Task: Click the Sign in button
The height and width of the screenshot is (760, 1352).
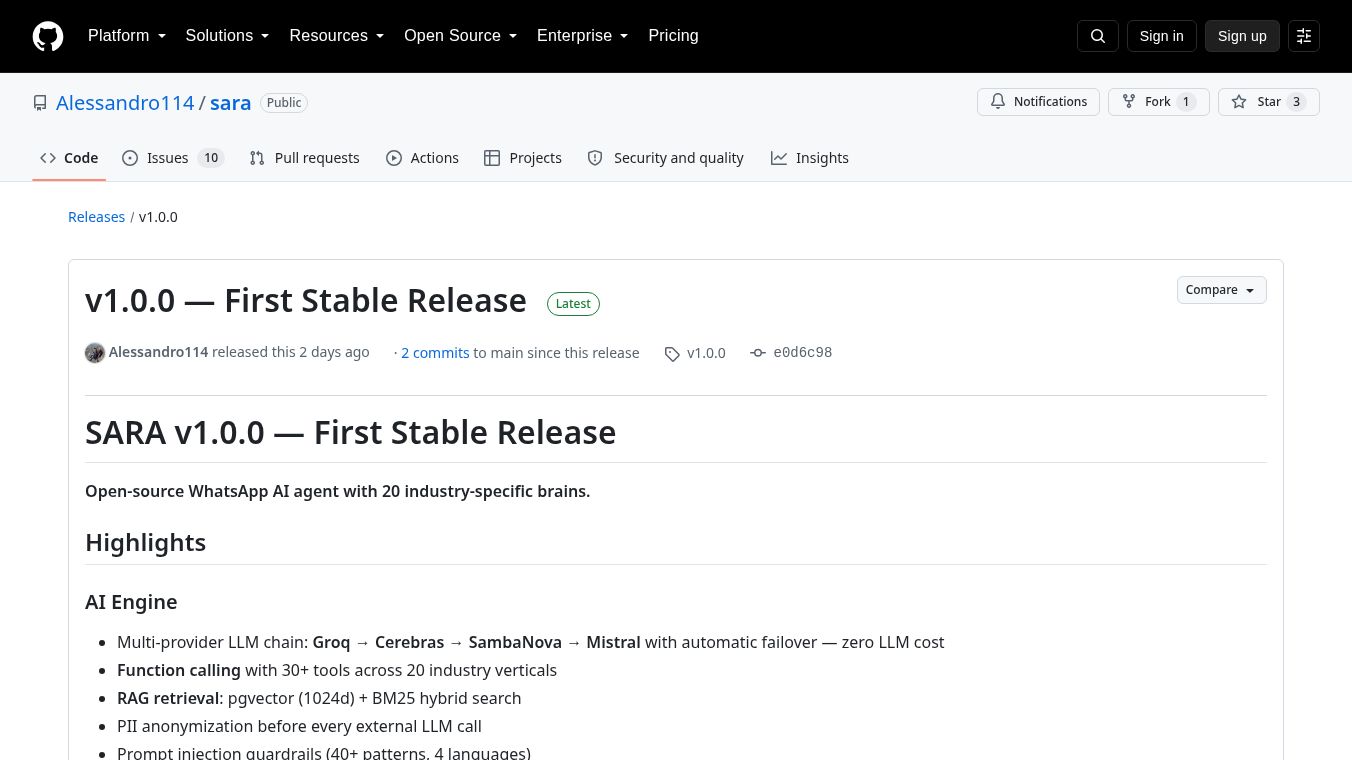Action: (1161, 36)
